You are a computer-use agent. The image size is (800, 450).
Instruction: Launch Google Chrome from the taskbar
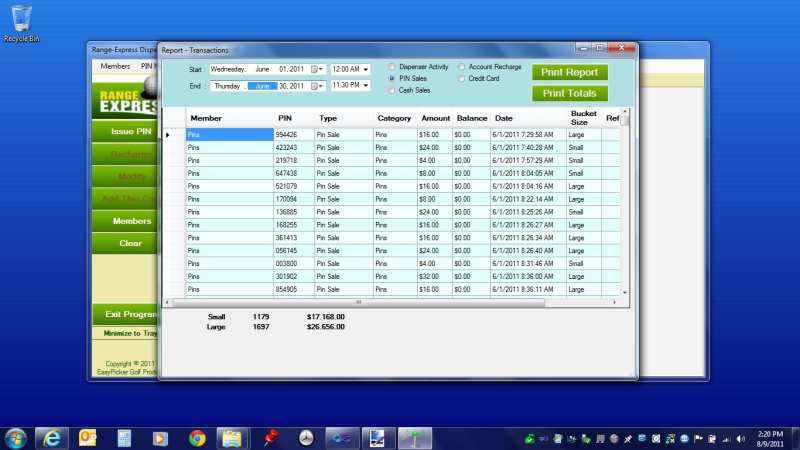click(197, 437)
